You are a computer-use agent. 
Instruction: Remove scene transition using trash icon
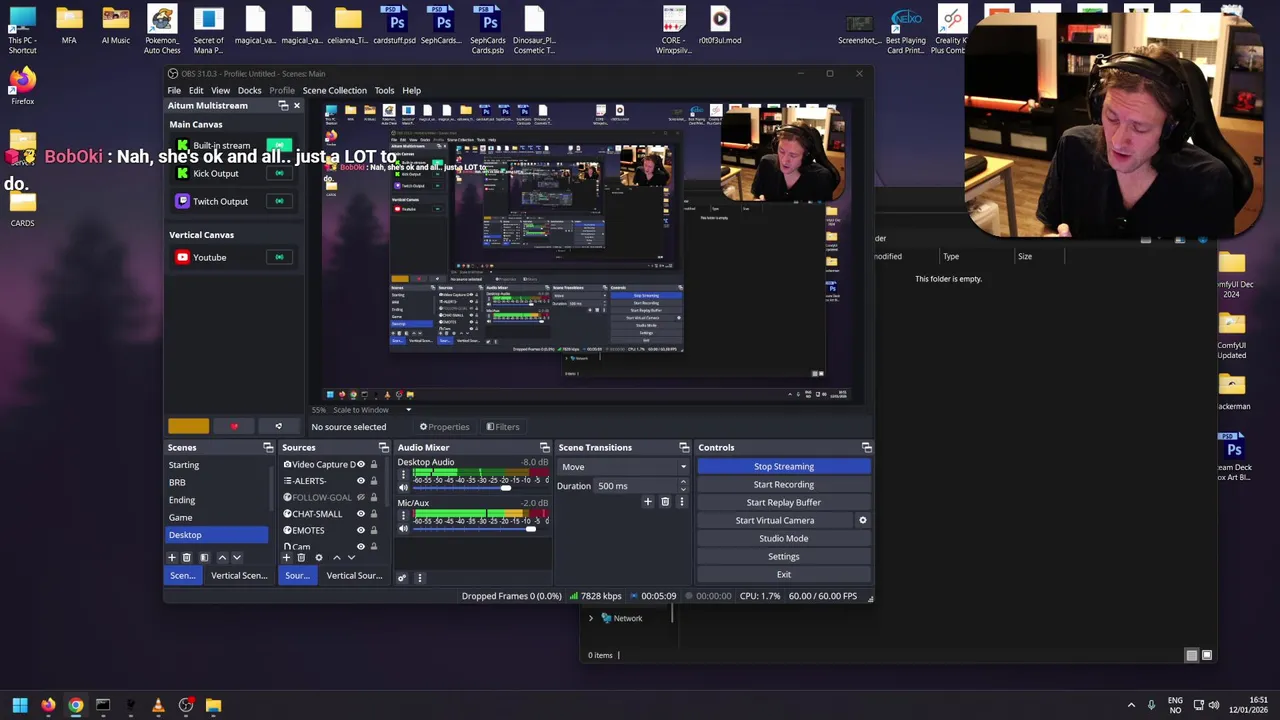[x=665, y=501]
